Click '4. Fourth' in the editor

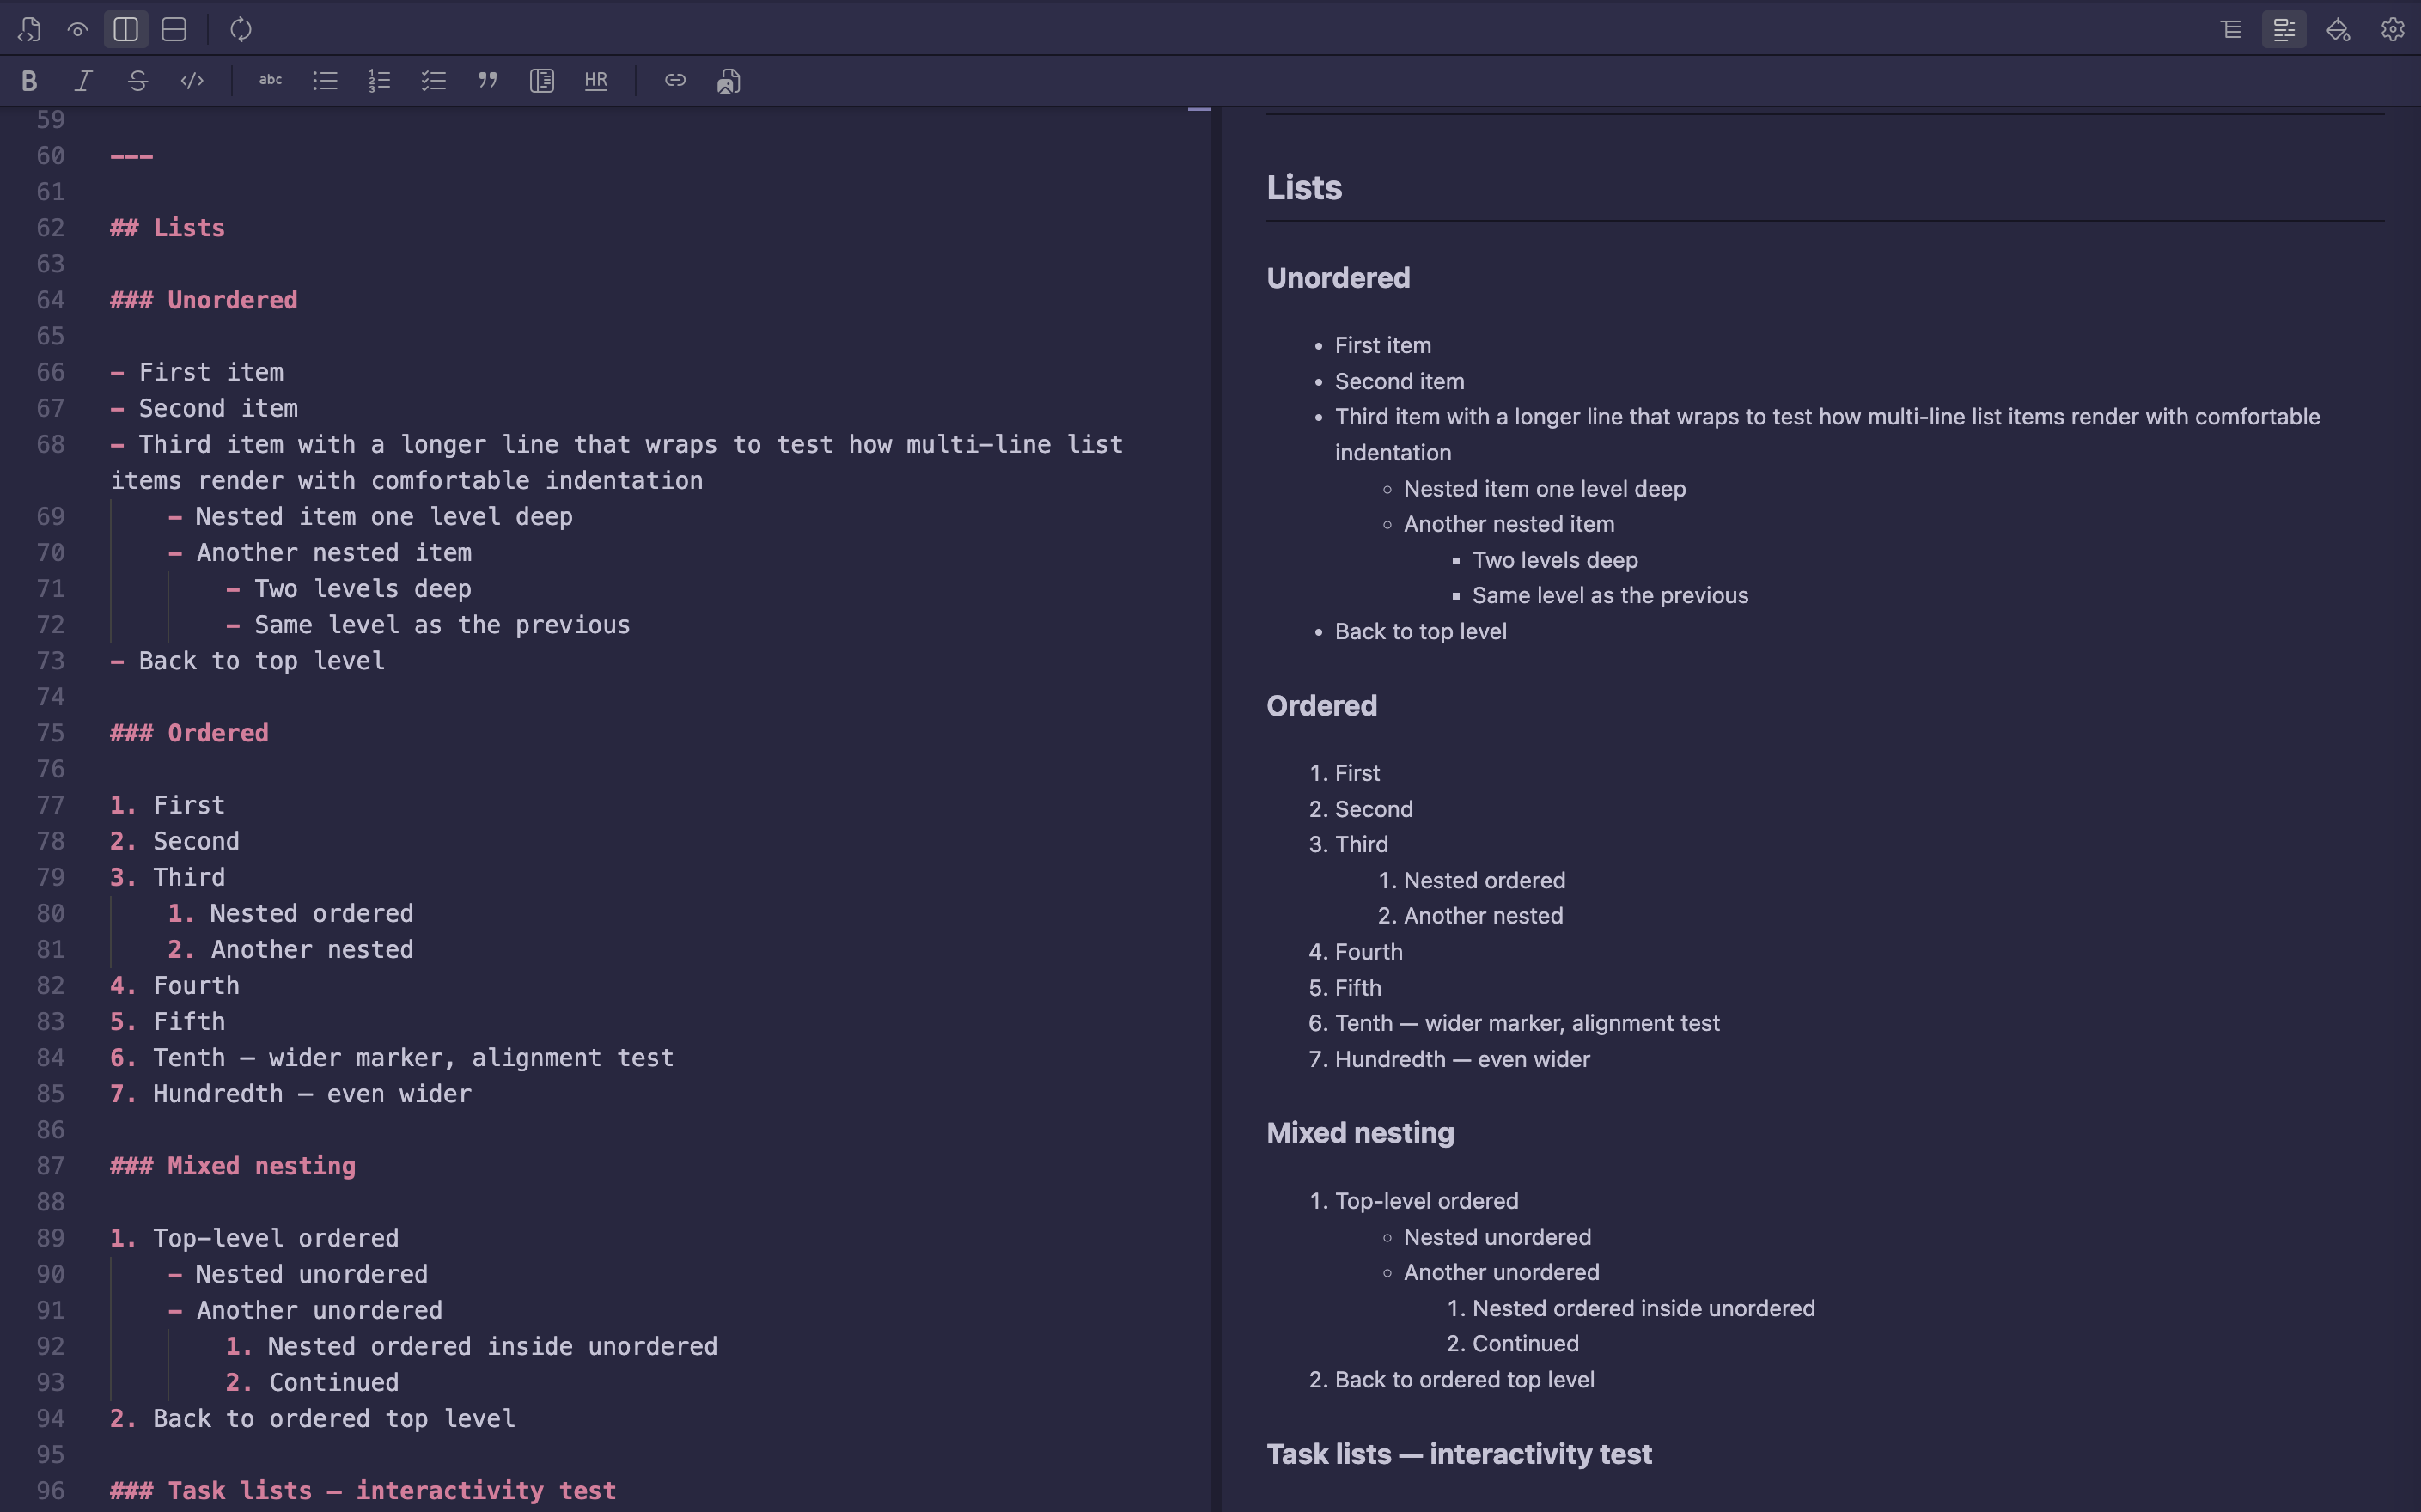[175, 985]
